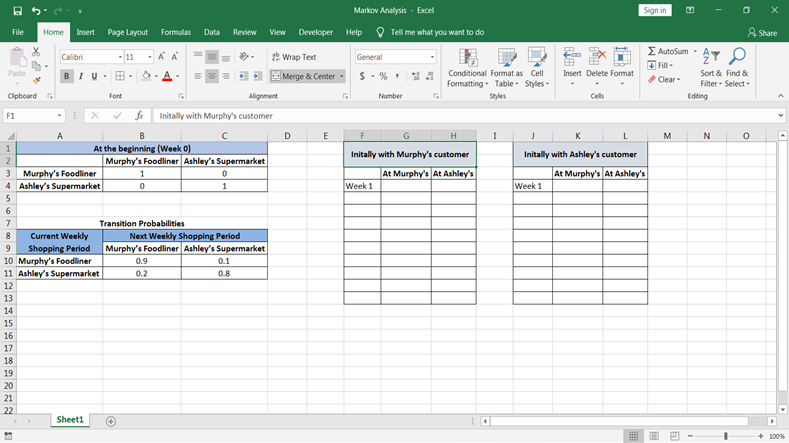Click the Percent Style icon
This screenshot has width=789, height=443.
(x=383, y=76)
